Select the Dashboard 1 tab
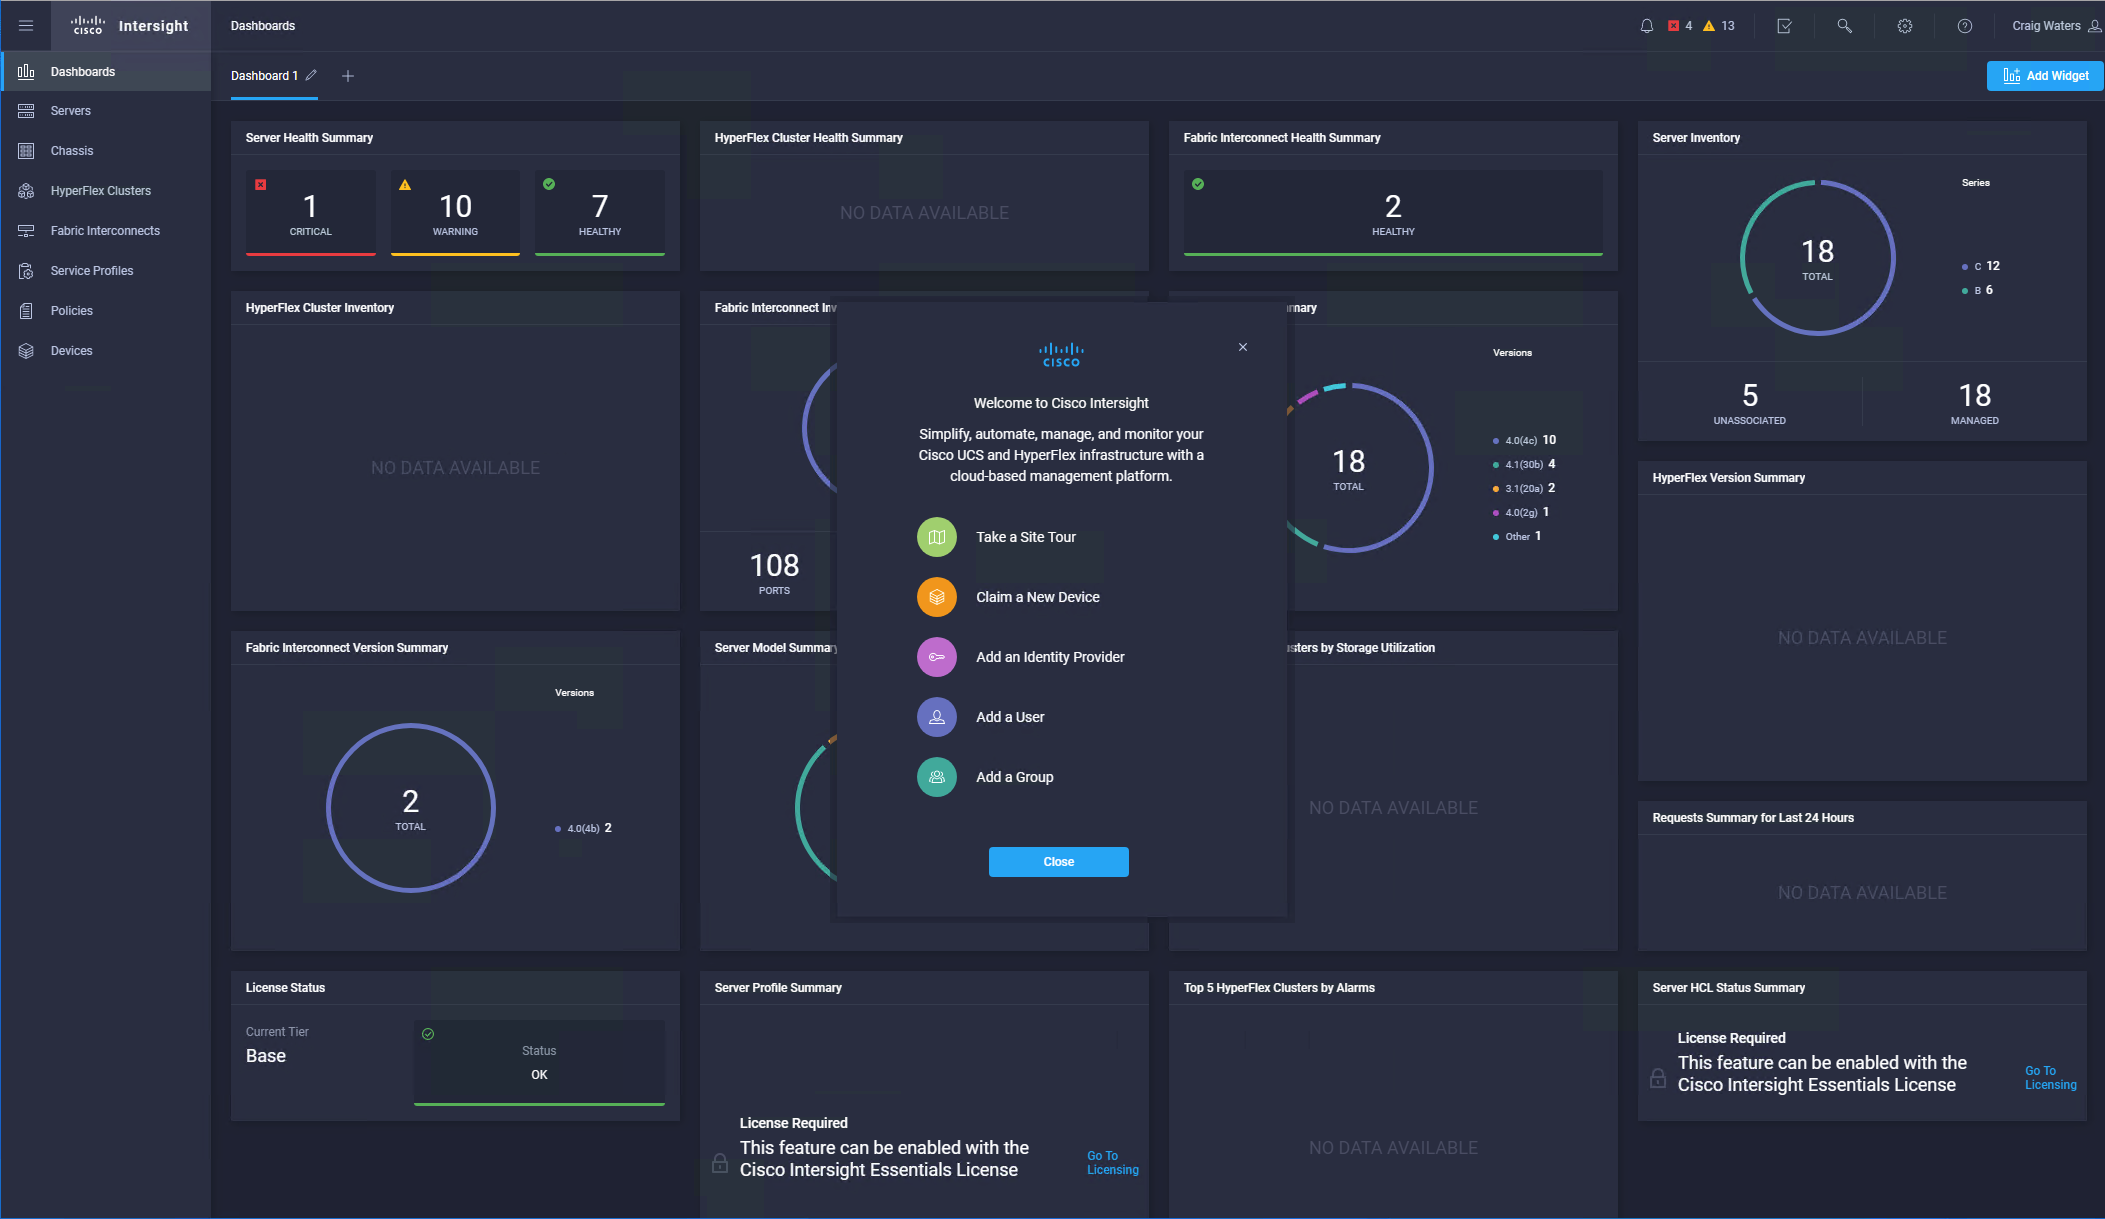Viewport: 2105px width, 1219px height. point(264,76)
